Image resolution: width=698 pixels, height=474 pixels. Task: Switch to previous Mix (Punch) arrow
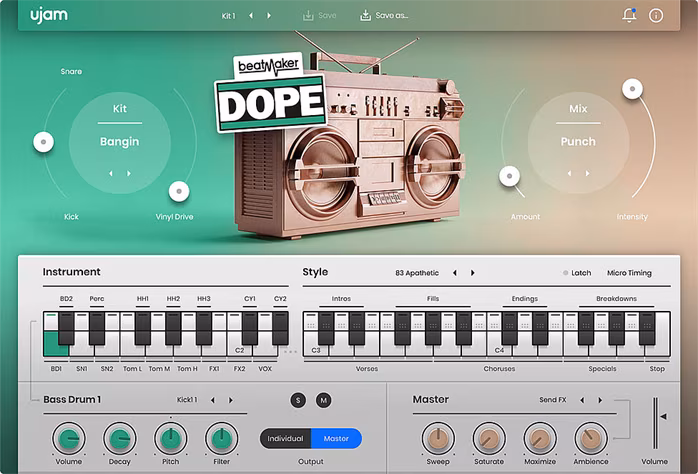tap(569, 173)
